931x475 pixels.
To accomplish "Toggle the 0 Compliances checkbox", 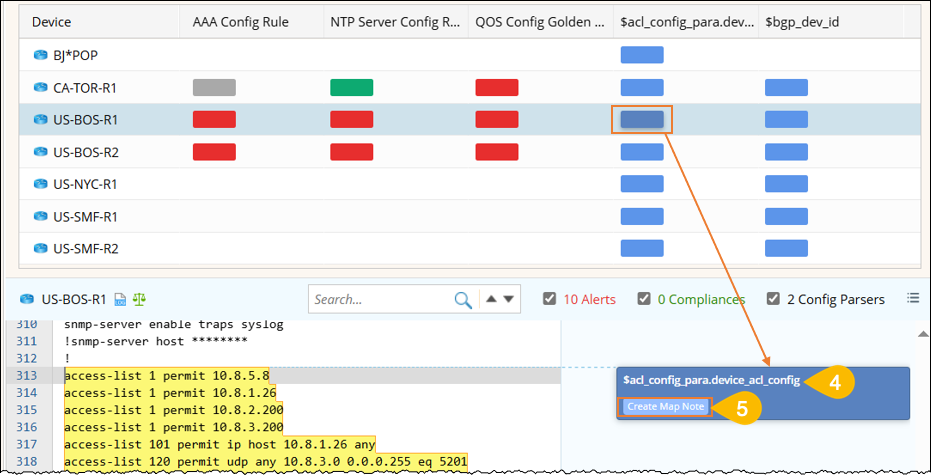I will [x=645, y=299].
